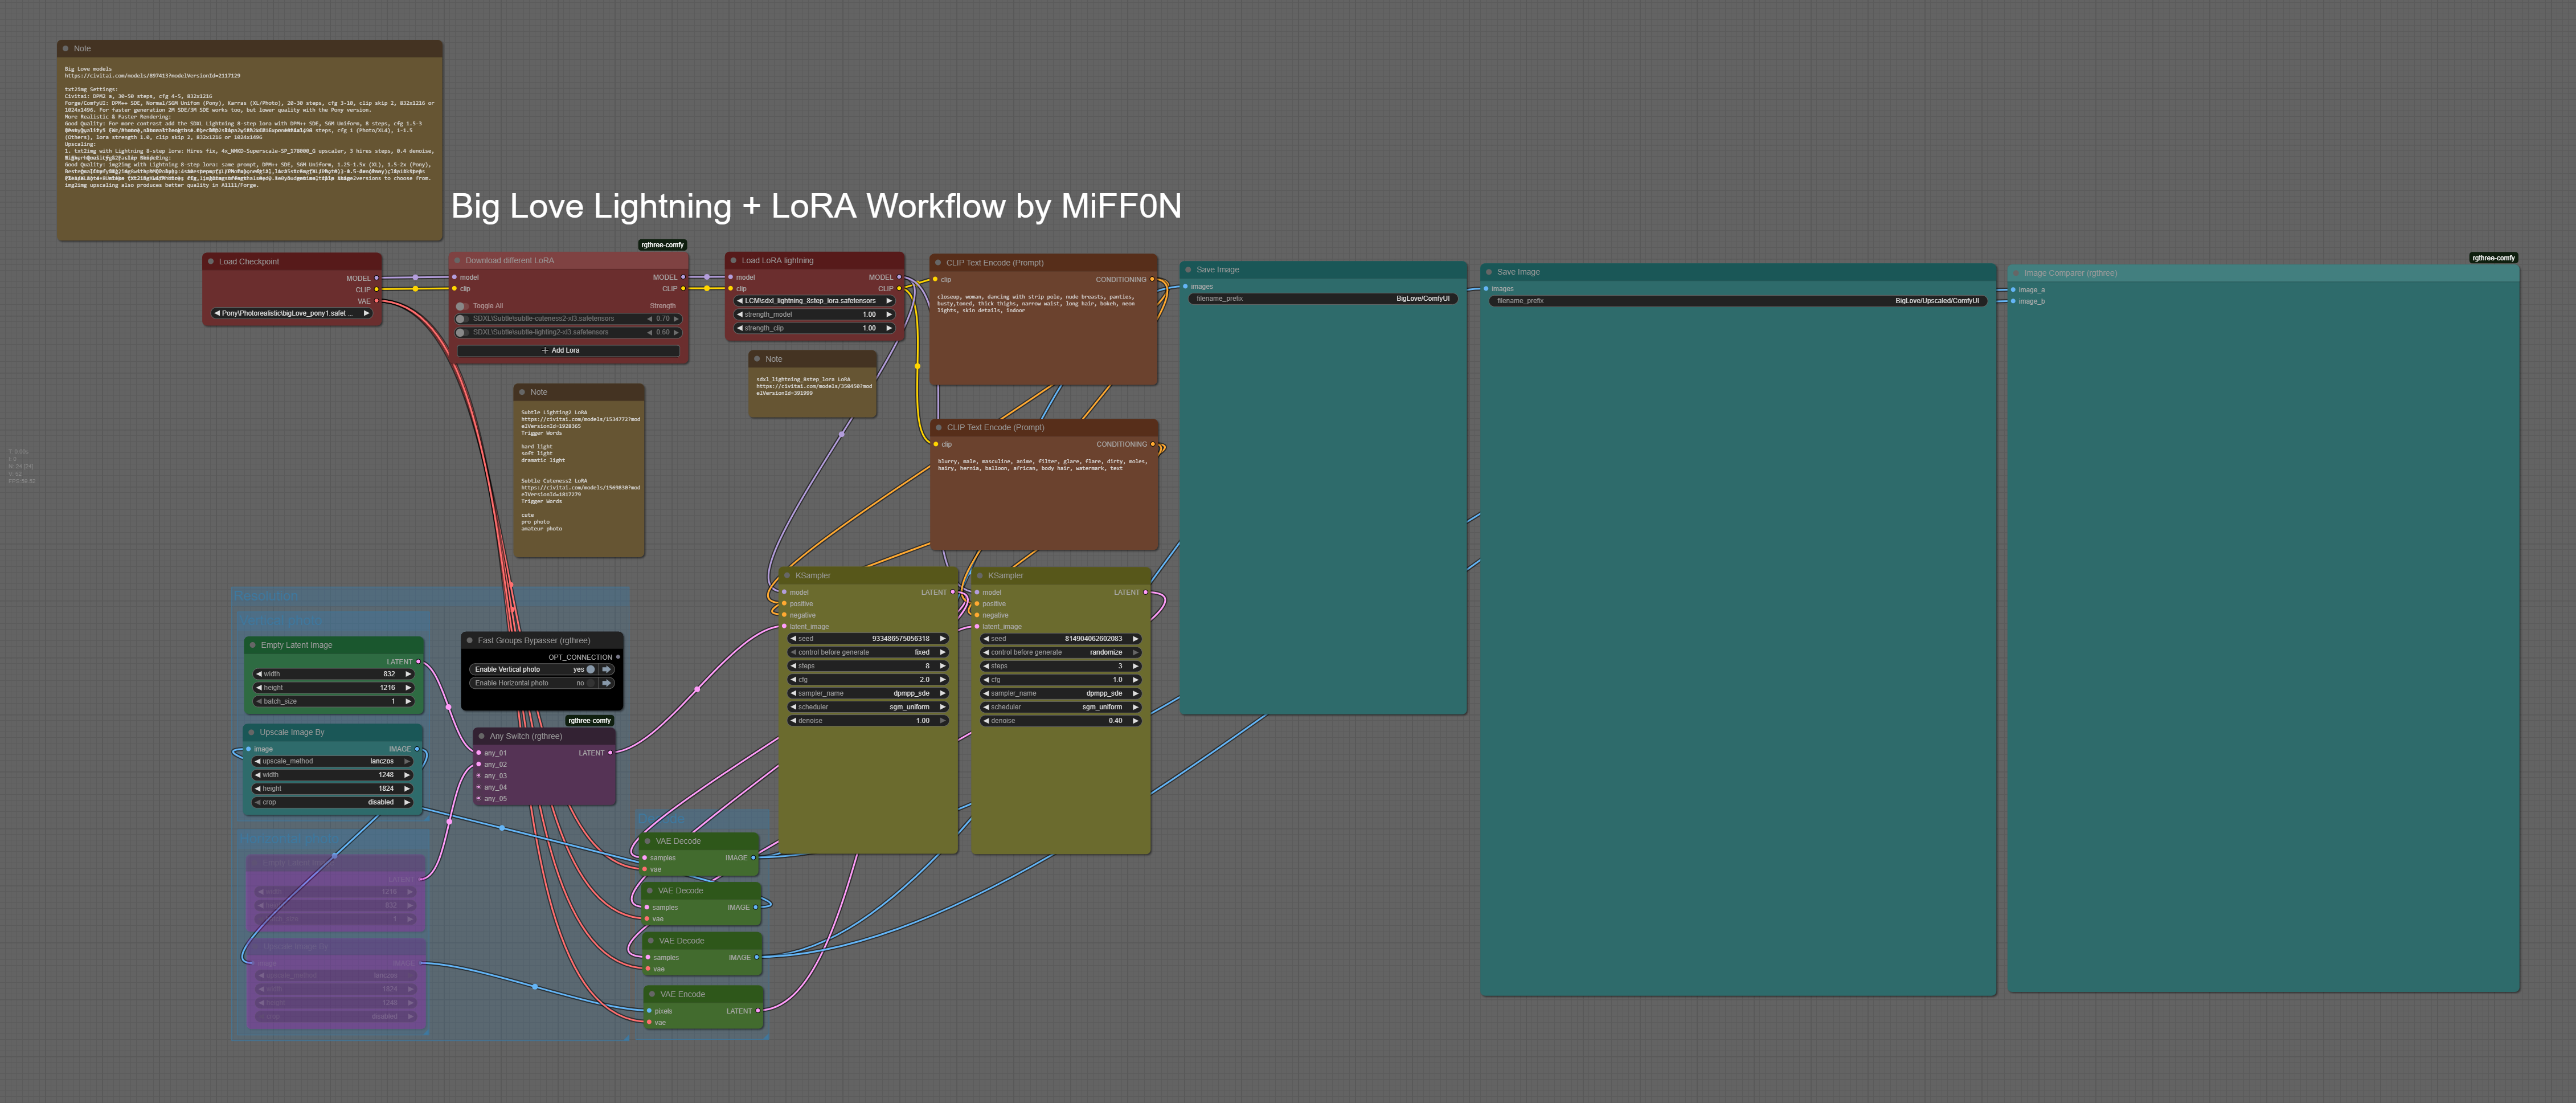
Task: Collapse the Load Checkpoint node via dot
Action: point(211,262)
